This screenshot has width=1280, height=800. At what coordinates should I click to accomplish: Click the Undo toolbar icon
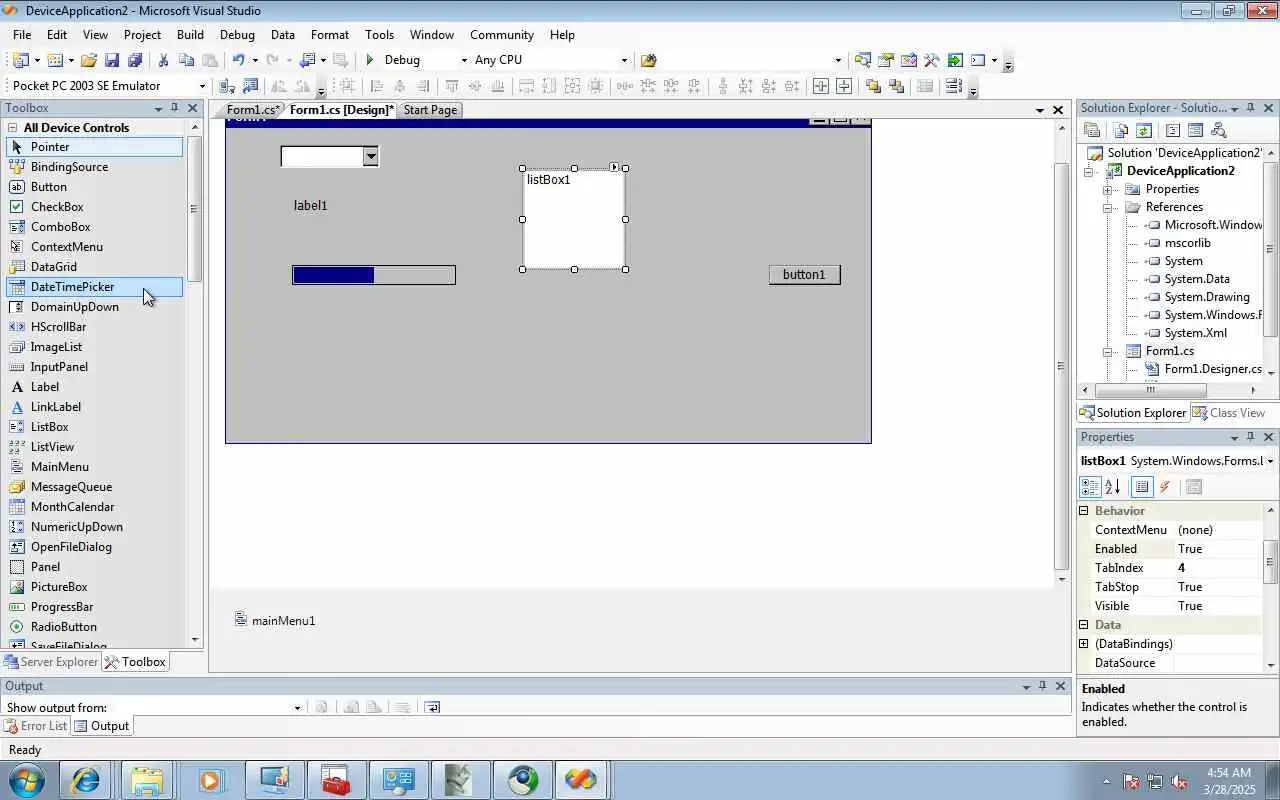coord(238,60)
